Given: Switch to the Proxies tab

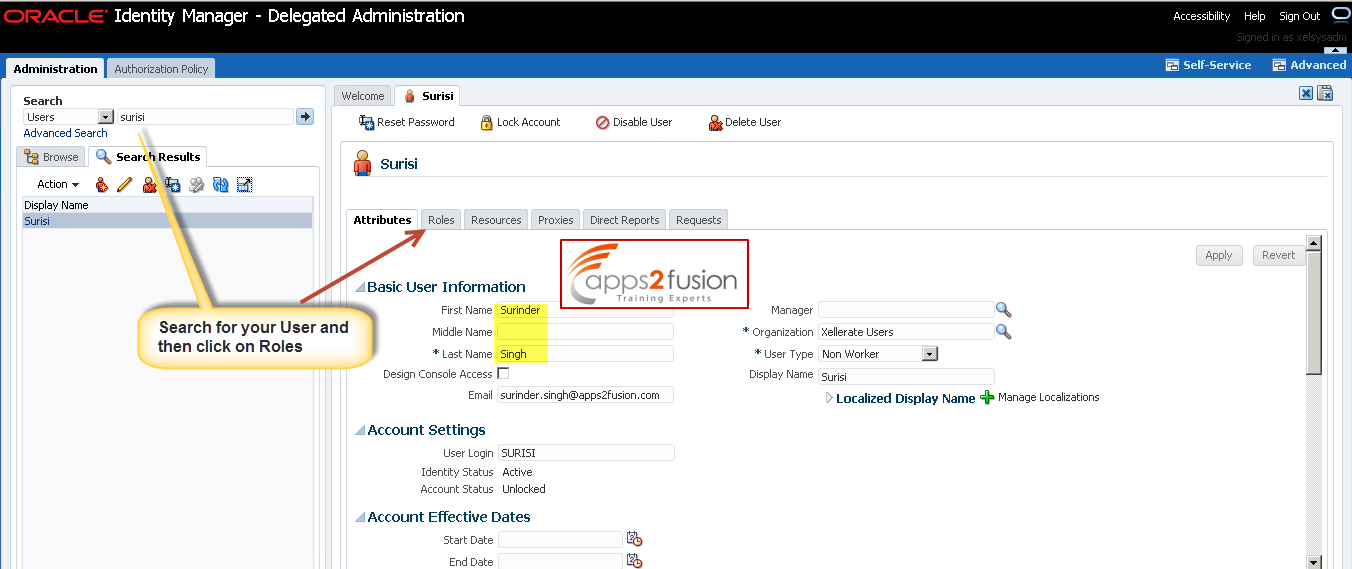Looking at the screenshot, I should [556, 220].
